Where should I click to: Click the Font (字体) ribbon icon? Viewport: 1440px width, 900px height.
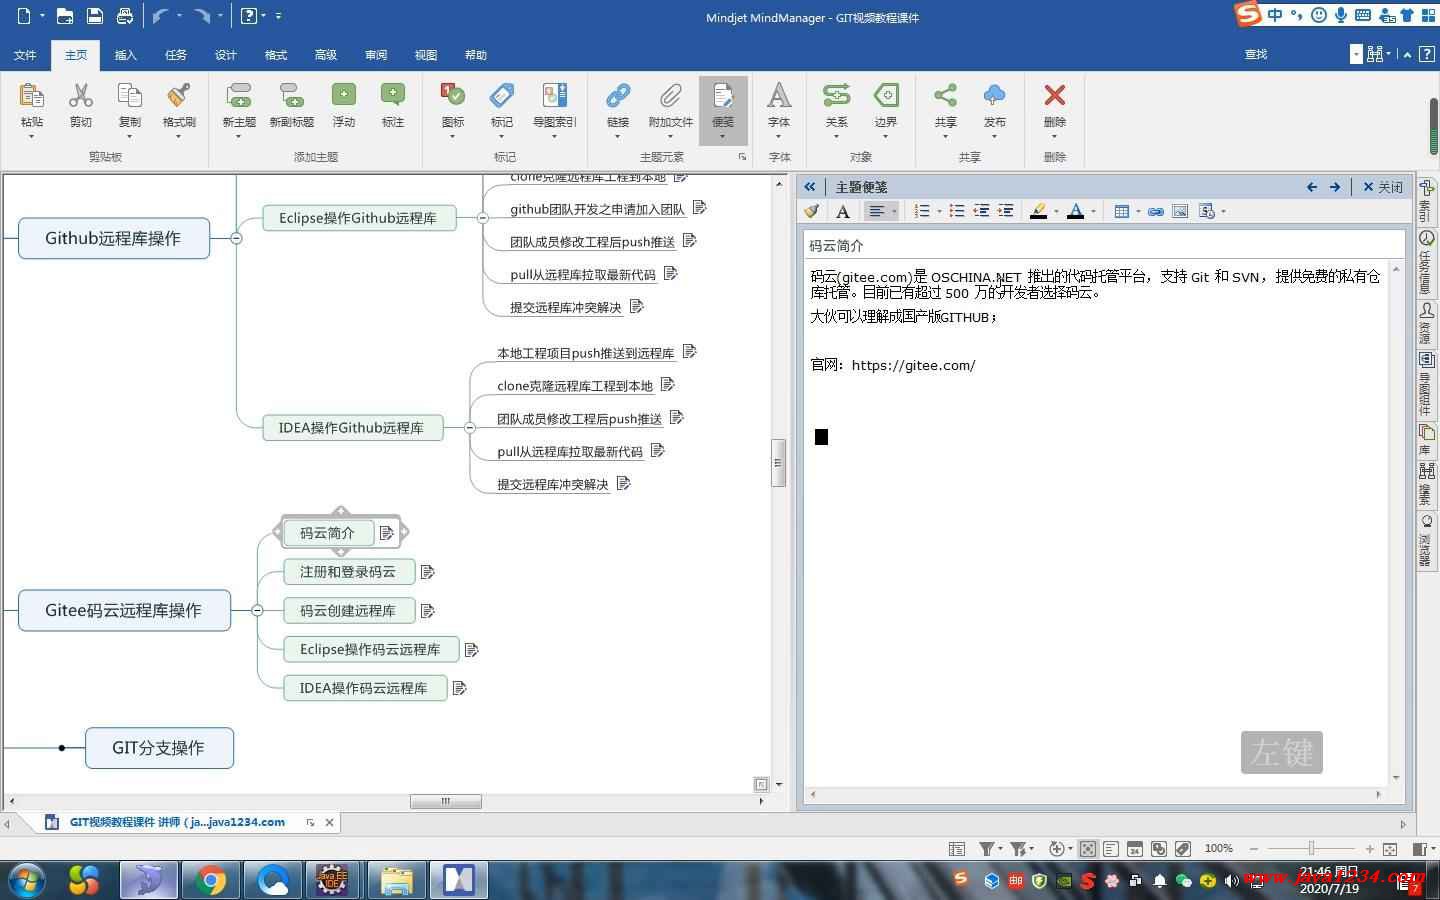(779, 96)
